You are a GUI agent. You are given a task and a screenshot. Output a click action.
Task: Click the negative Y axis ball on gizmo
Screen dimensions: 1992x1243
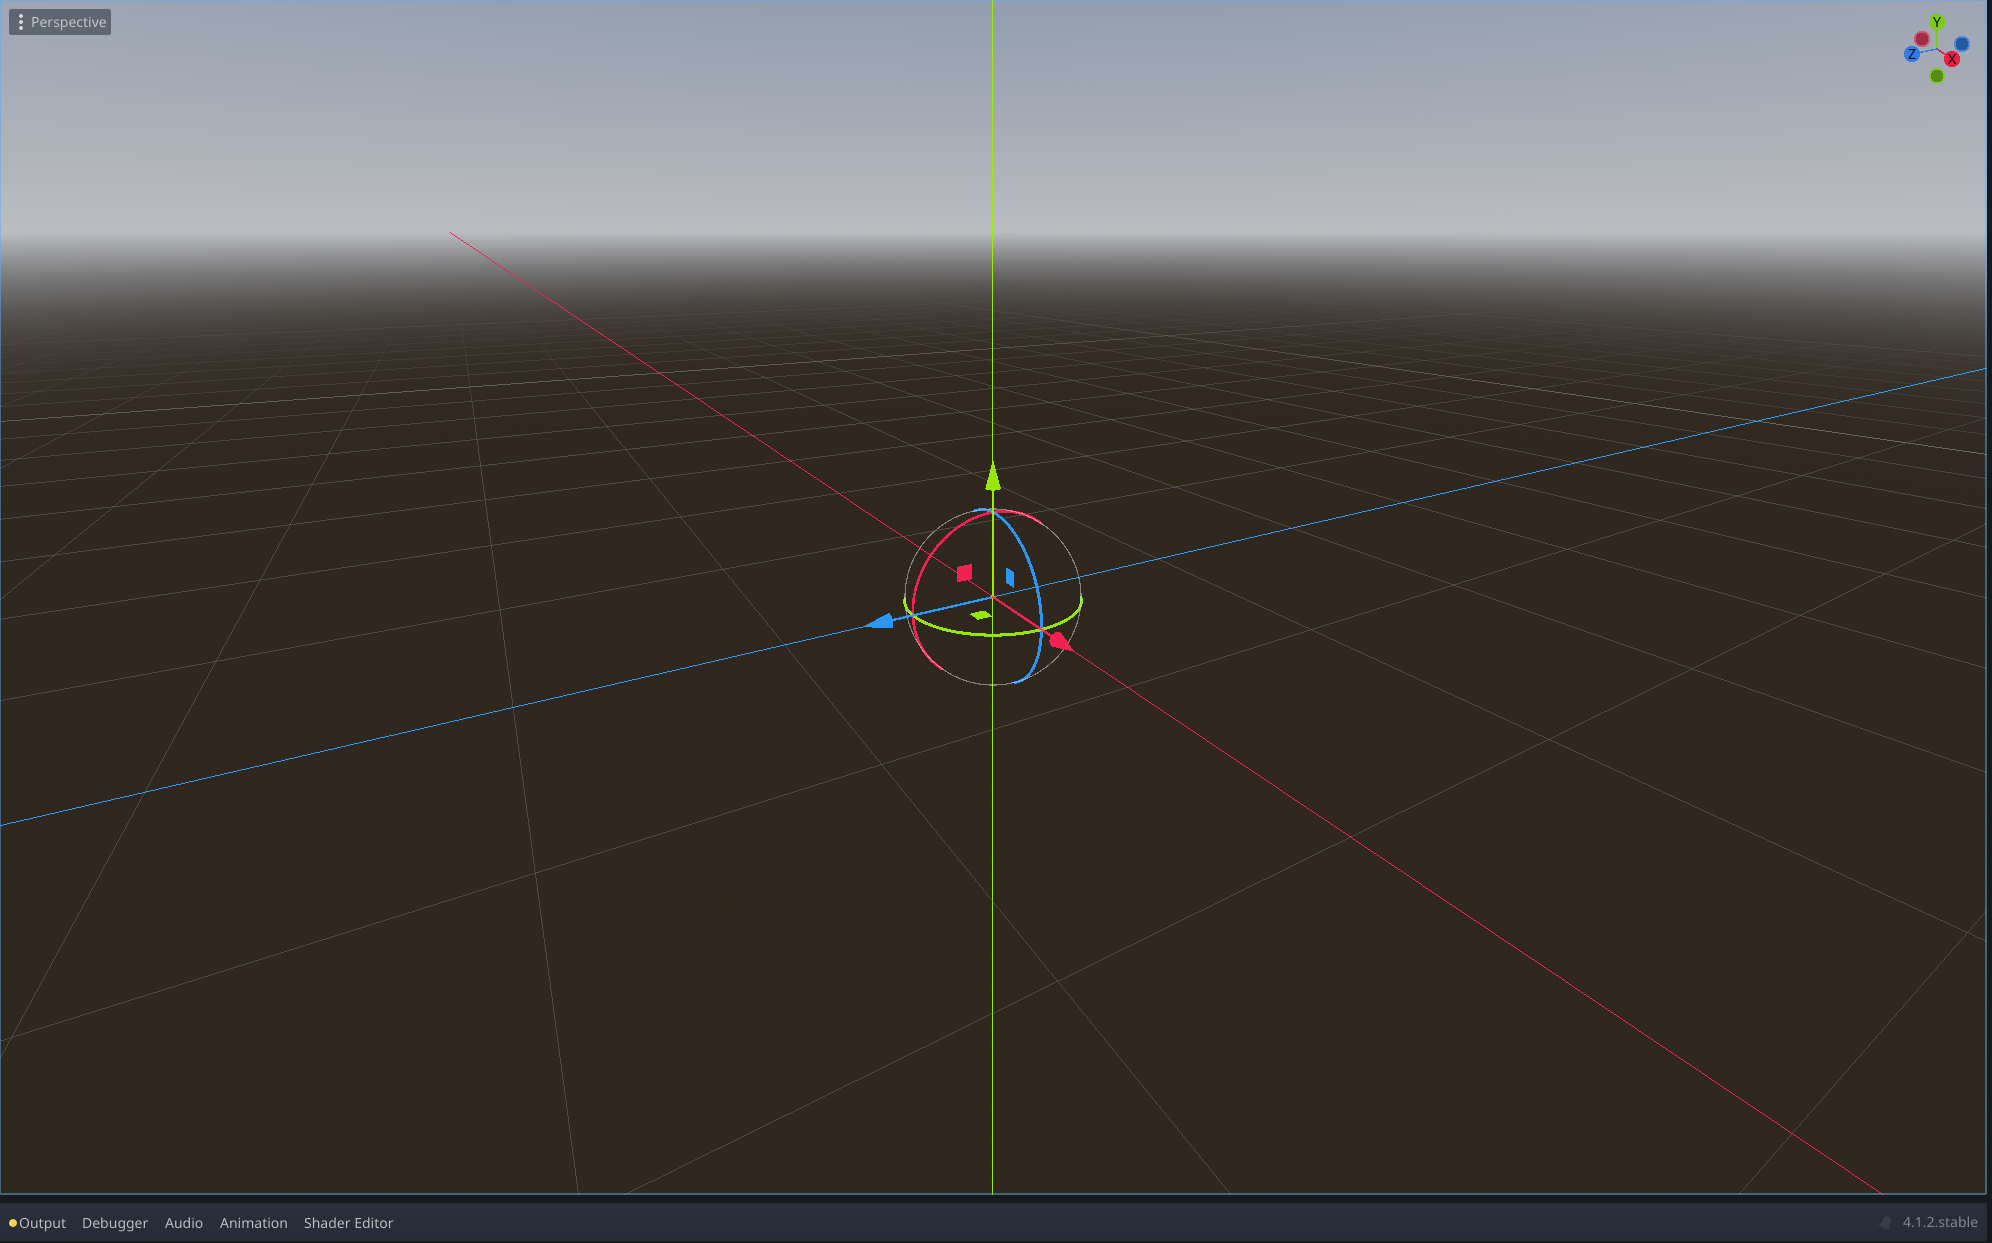[x=1937, y=76]
